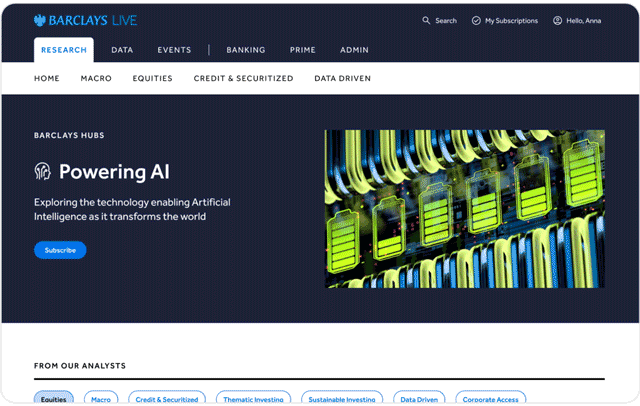Image resolution: width=640 pixels, height=406 pixels.
Task: Click the search magnifier icon
Action: tap(427, 20)
